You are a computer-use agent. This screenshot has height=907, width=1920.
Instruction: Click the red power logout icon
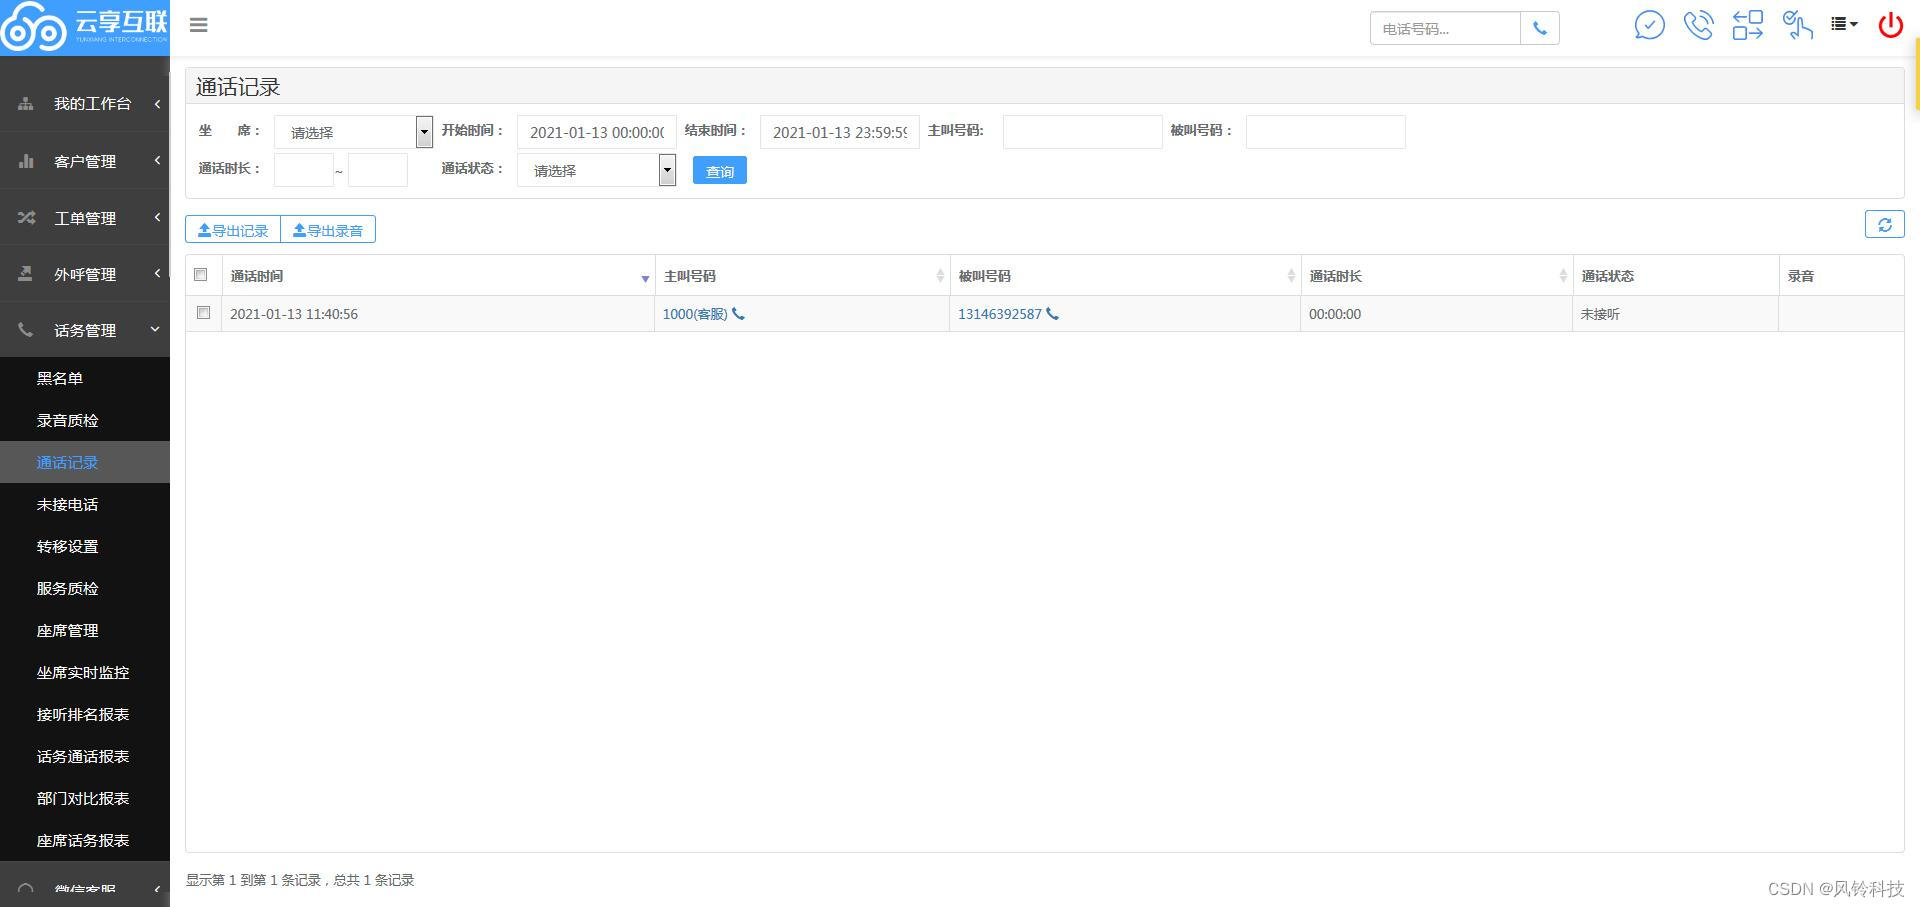pos(1891,25)
